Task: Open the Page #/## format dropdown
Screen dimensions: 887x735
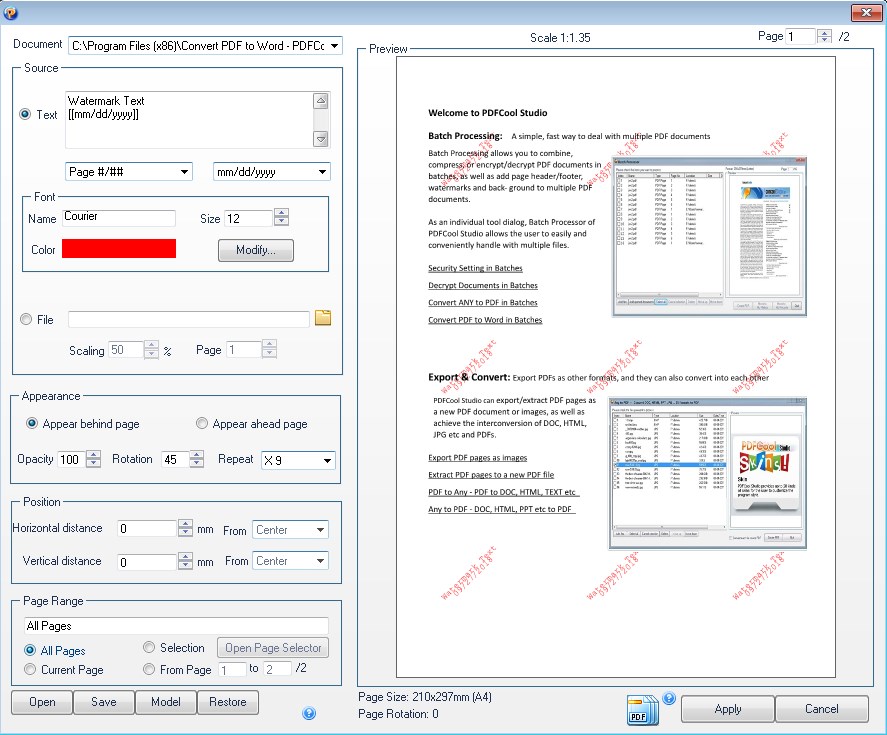Action: tap(184, 171)
